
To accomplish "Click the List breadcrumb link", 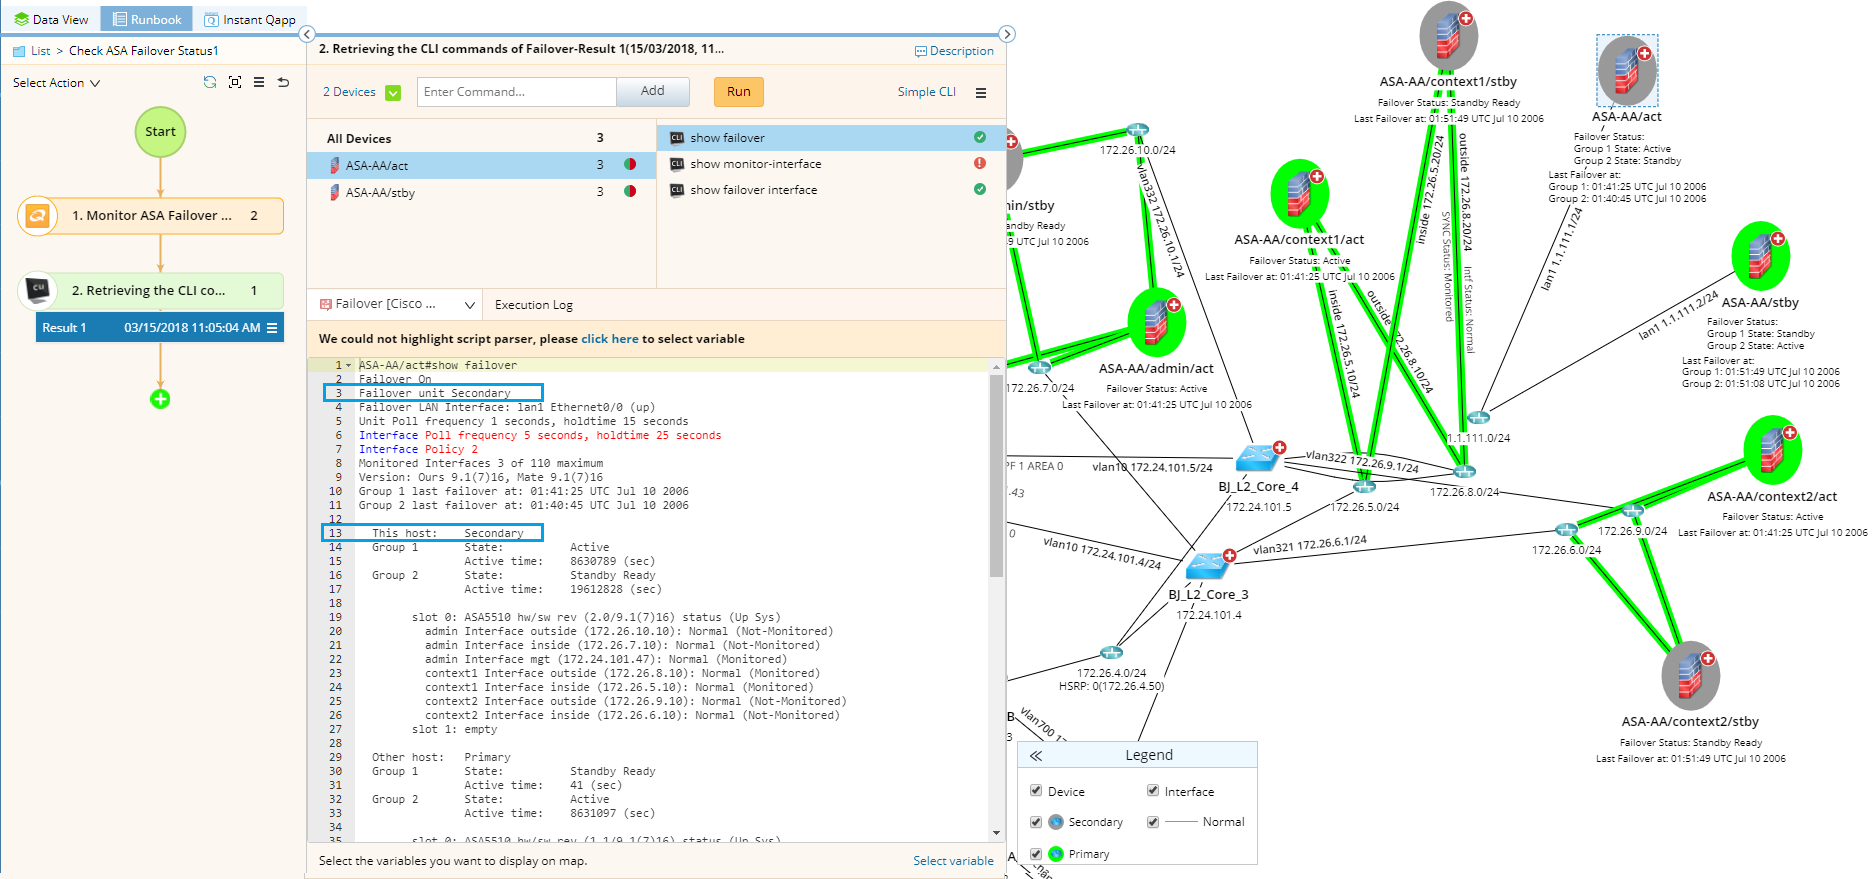I will [x=40, y=51].
